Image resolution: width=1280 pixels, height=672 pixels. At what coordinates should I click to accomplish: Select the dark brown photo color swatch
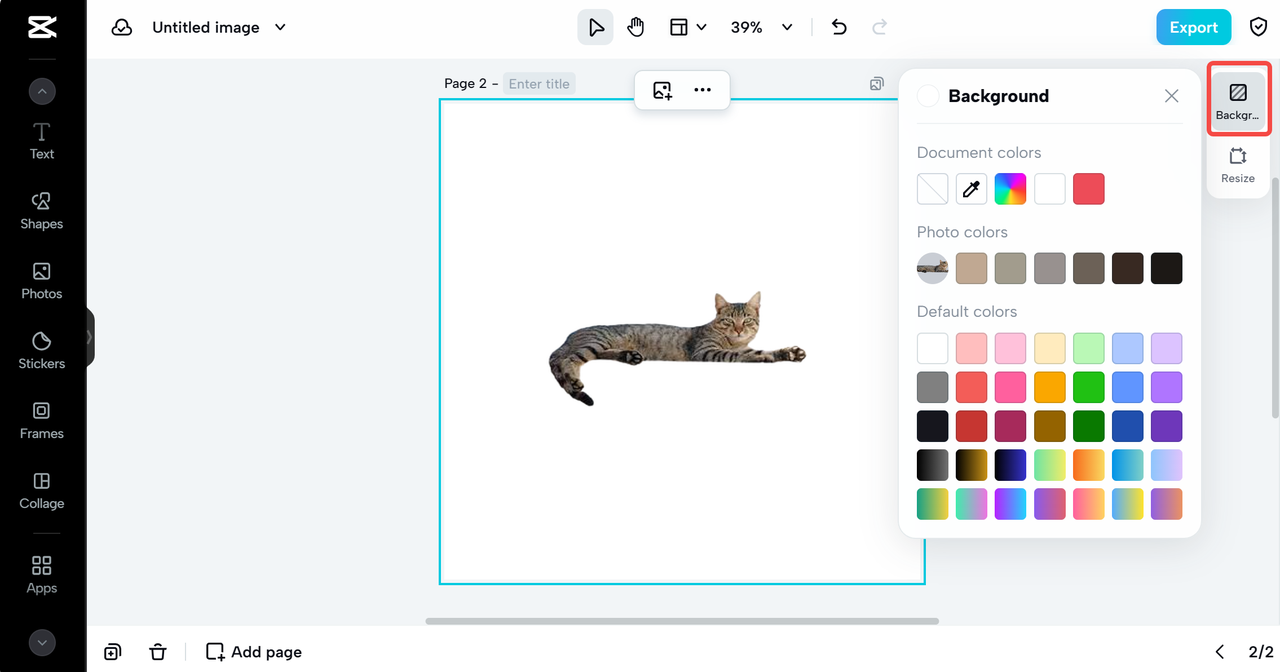pyautogui.click(x=1127, y=268)
